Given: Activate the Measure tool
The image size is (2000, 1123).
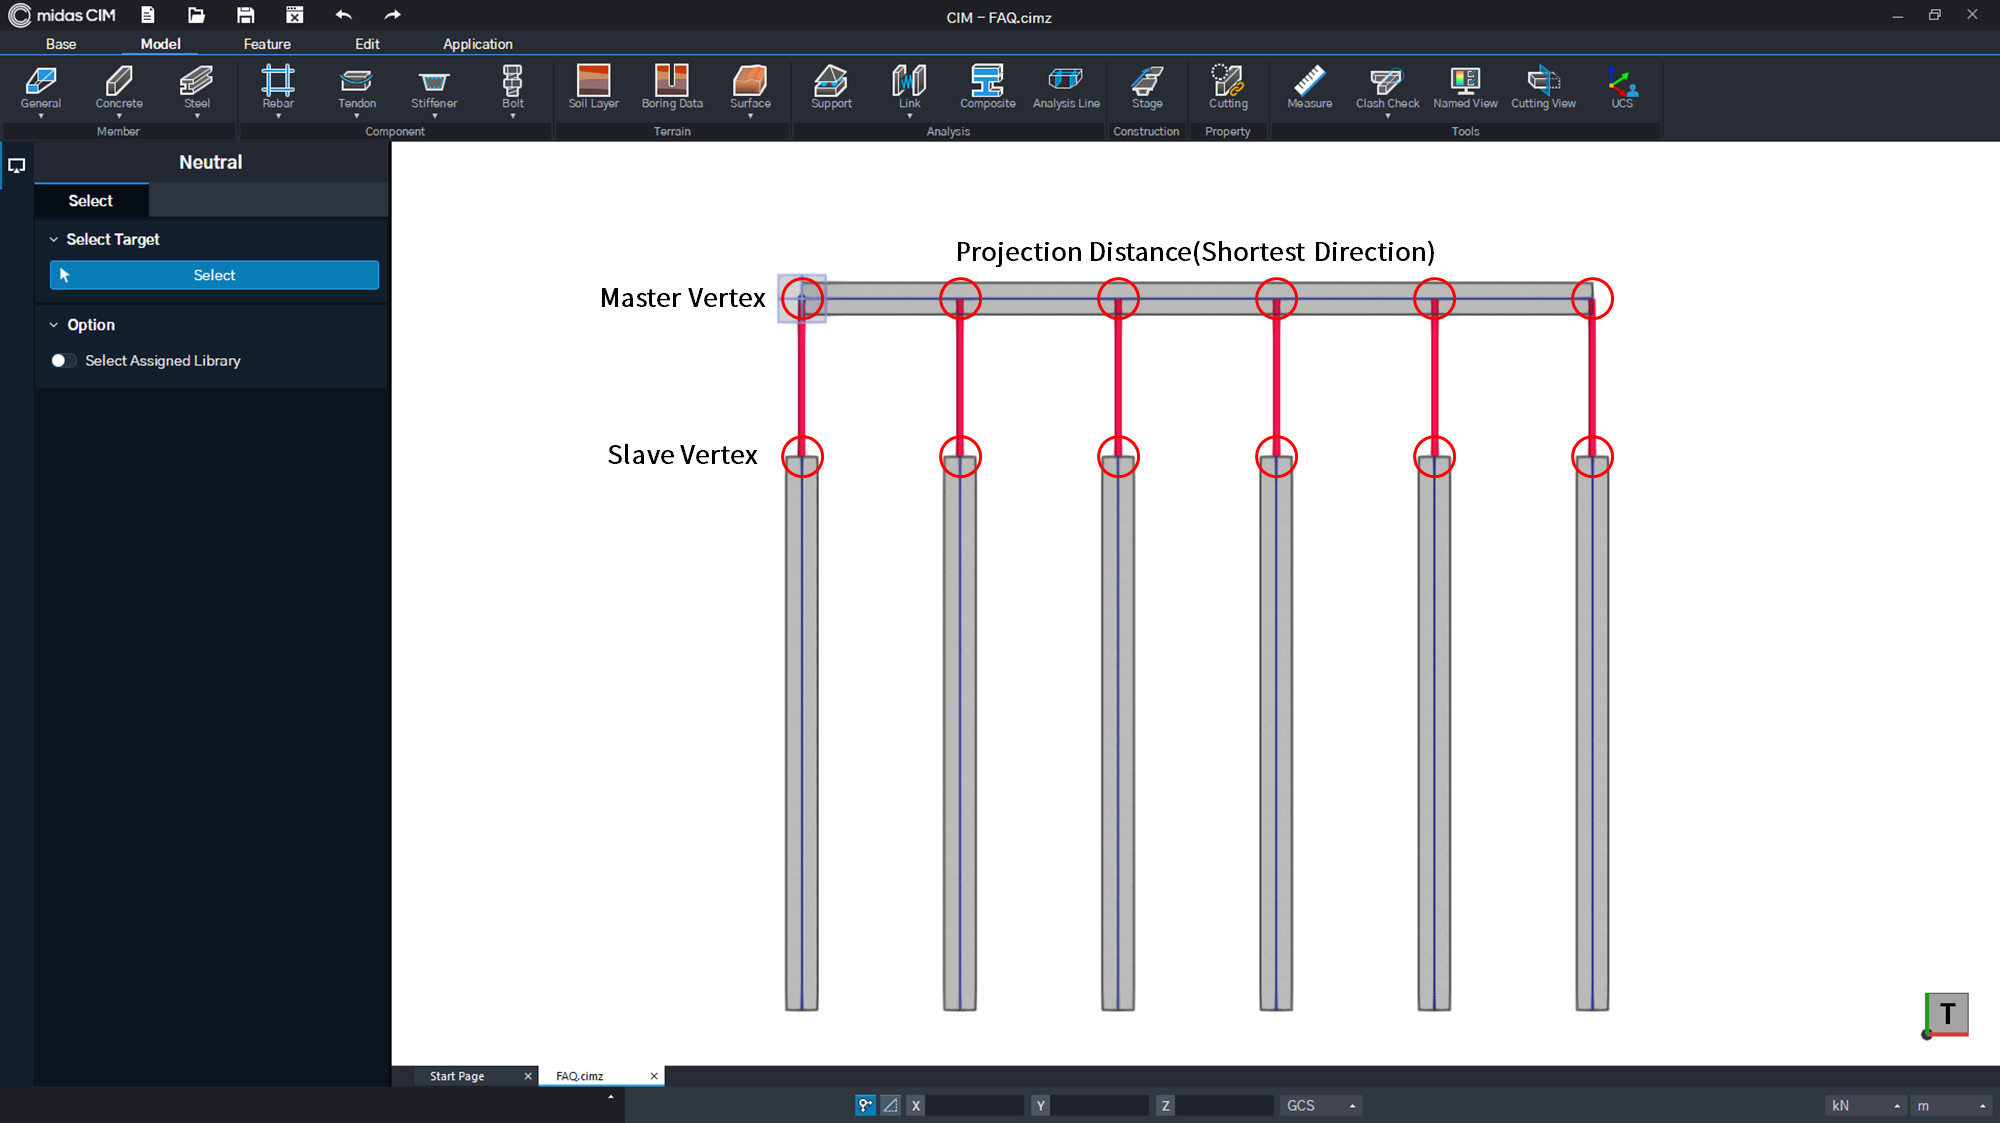Looking at the screenshot, I should click(x=1309, y=88).
